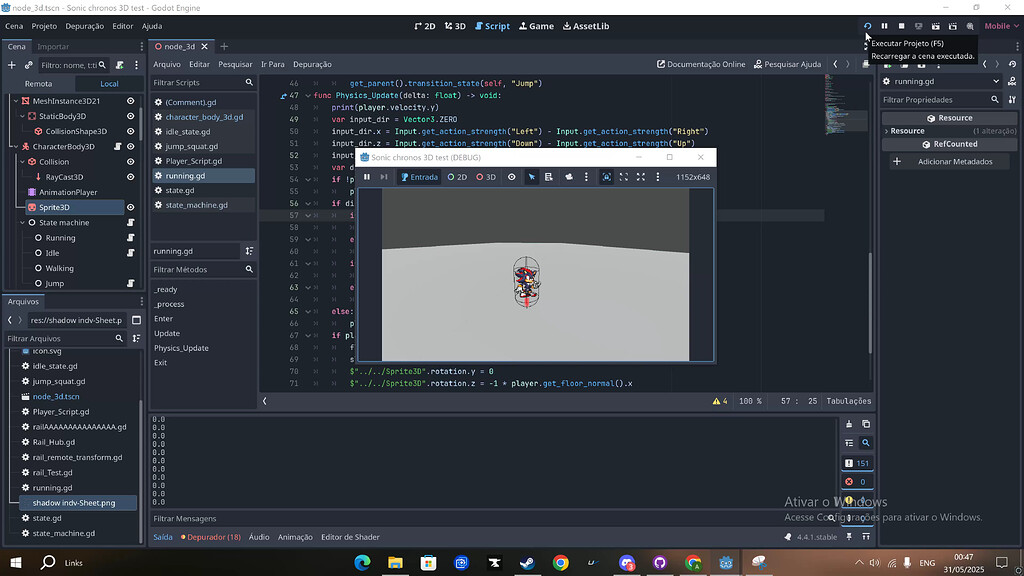Open running.gd object dropdown in the Inspector
Image resolution: width=1024 pixels, height=576 pixels.
[941, 82]
